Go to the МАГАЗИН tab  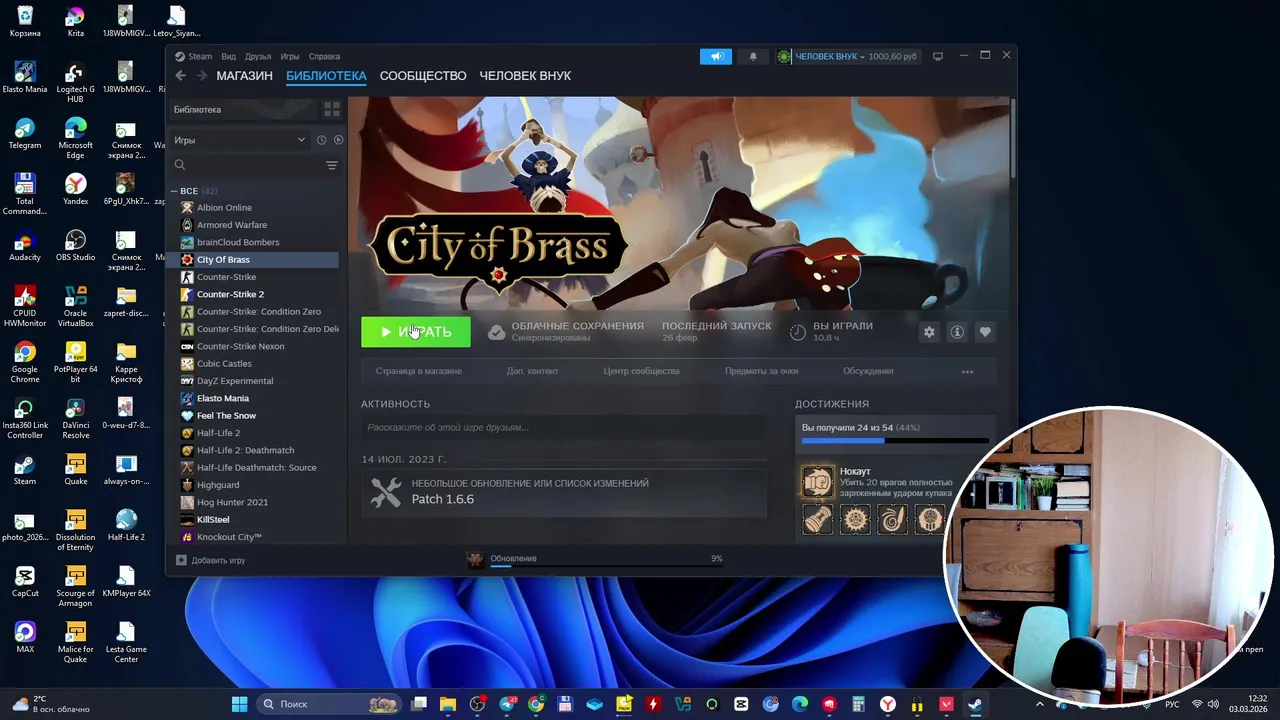[244, 76]
